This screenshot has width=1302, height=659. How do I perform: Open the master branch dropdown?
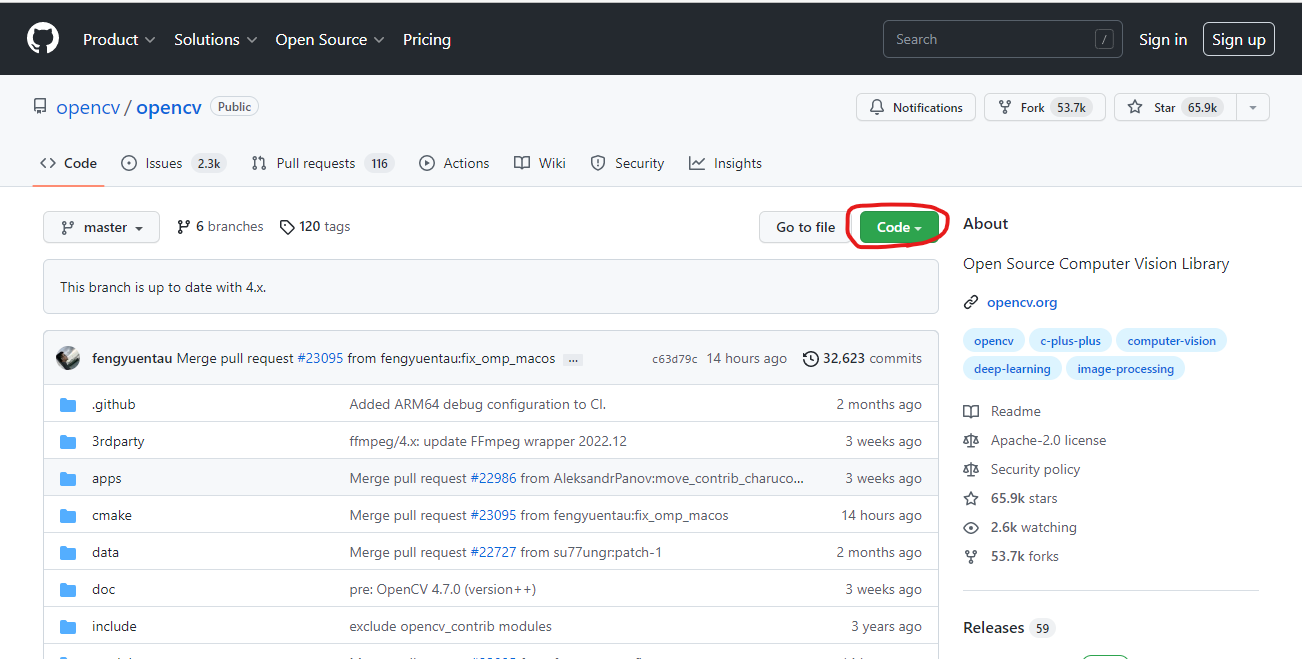click(101, 227)
